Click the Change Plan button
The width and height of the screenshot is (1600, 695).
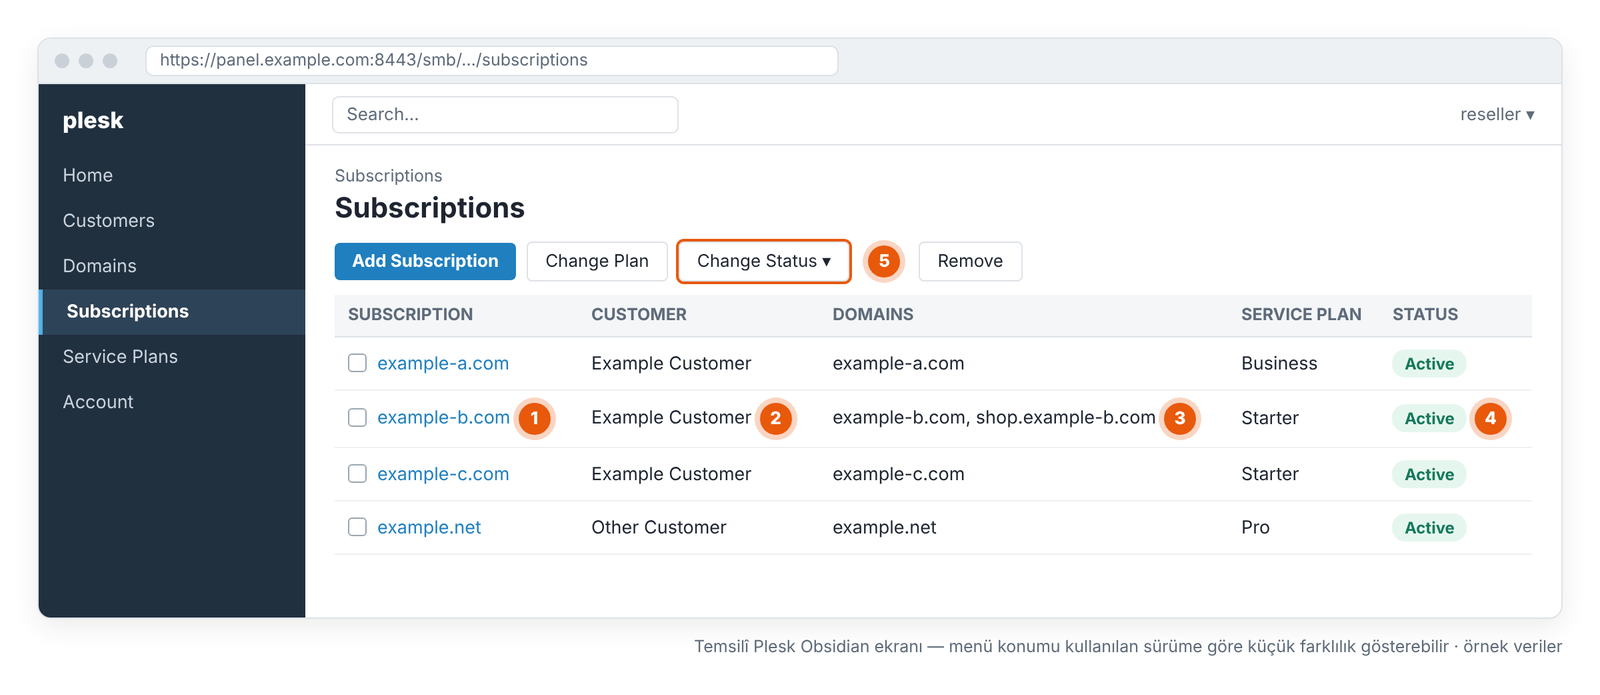click(x=597, y=261)
